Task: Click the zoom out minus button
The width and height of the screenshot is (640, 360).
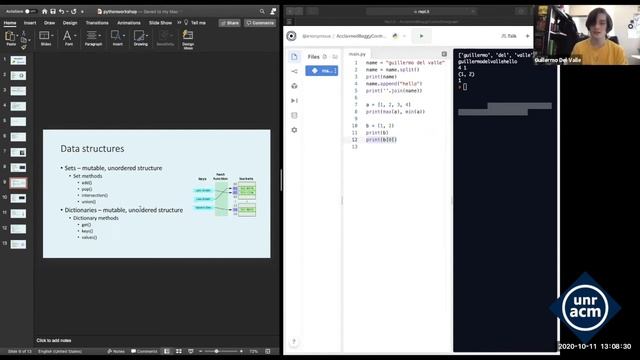Action: tap(200, 351)
